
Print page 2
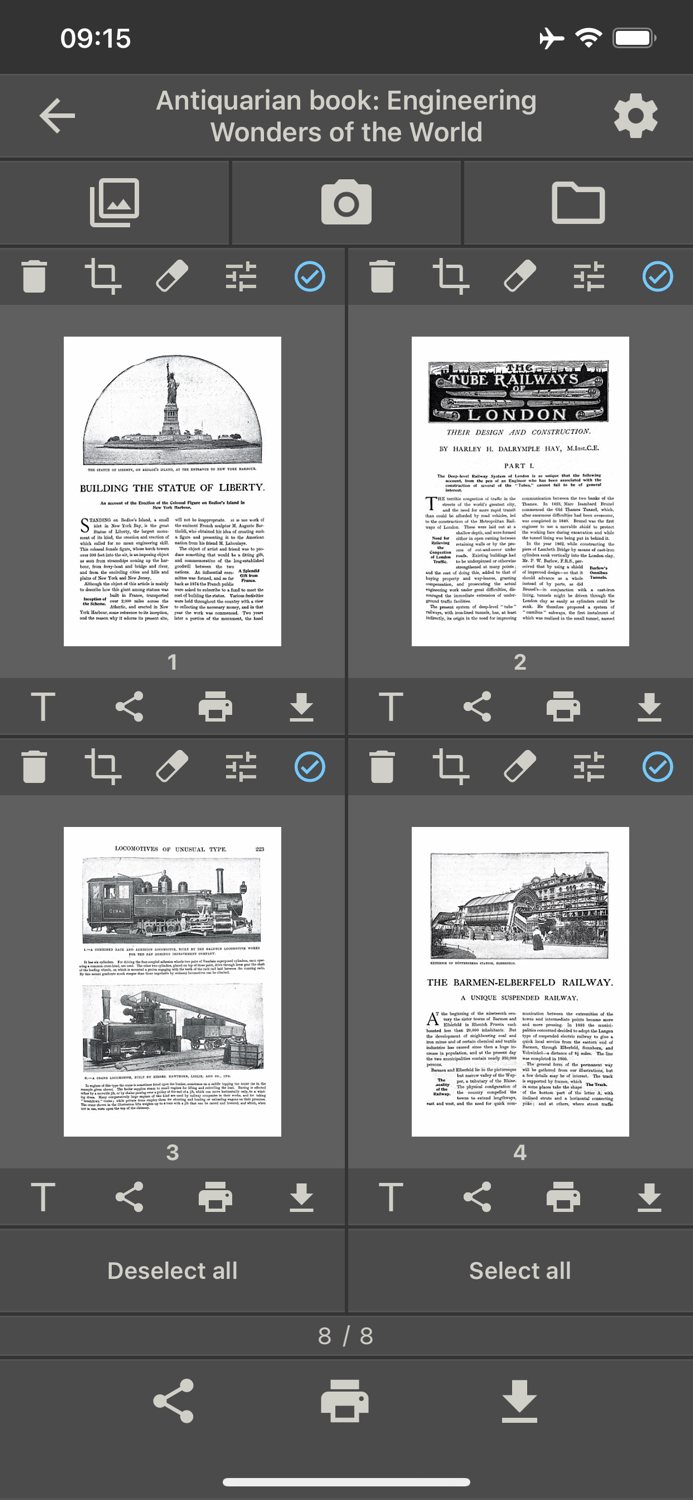[563, 707]
